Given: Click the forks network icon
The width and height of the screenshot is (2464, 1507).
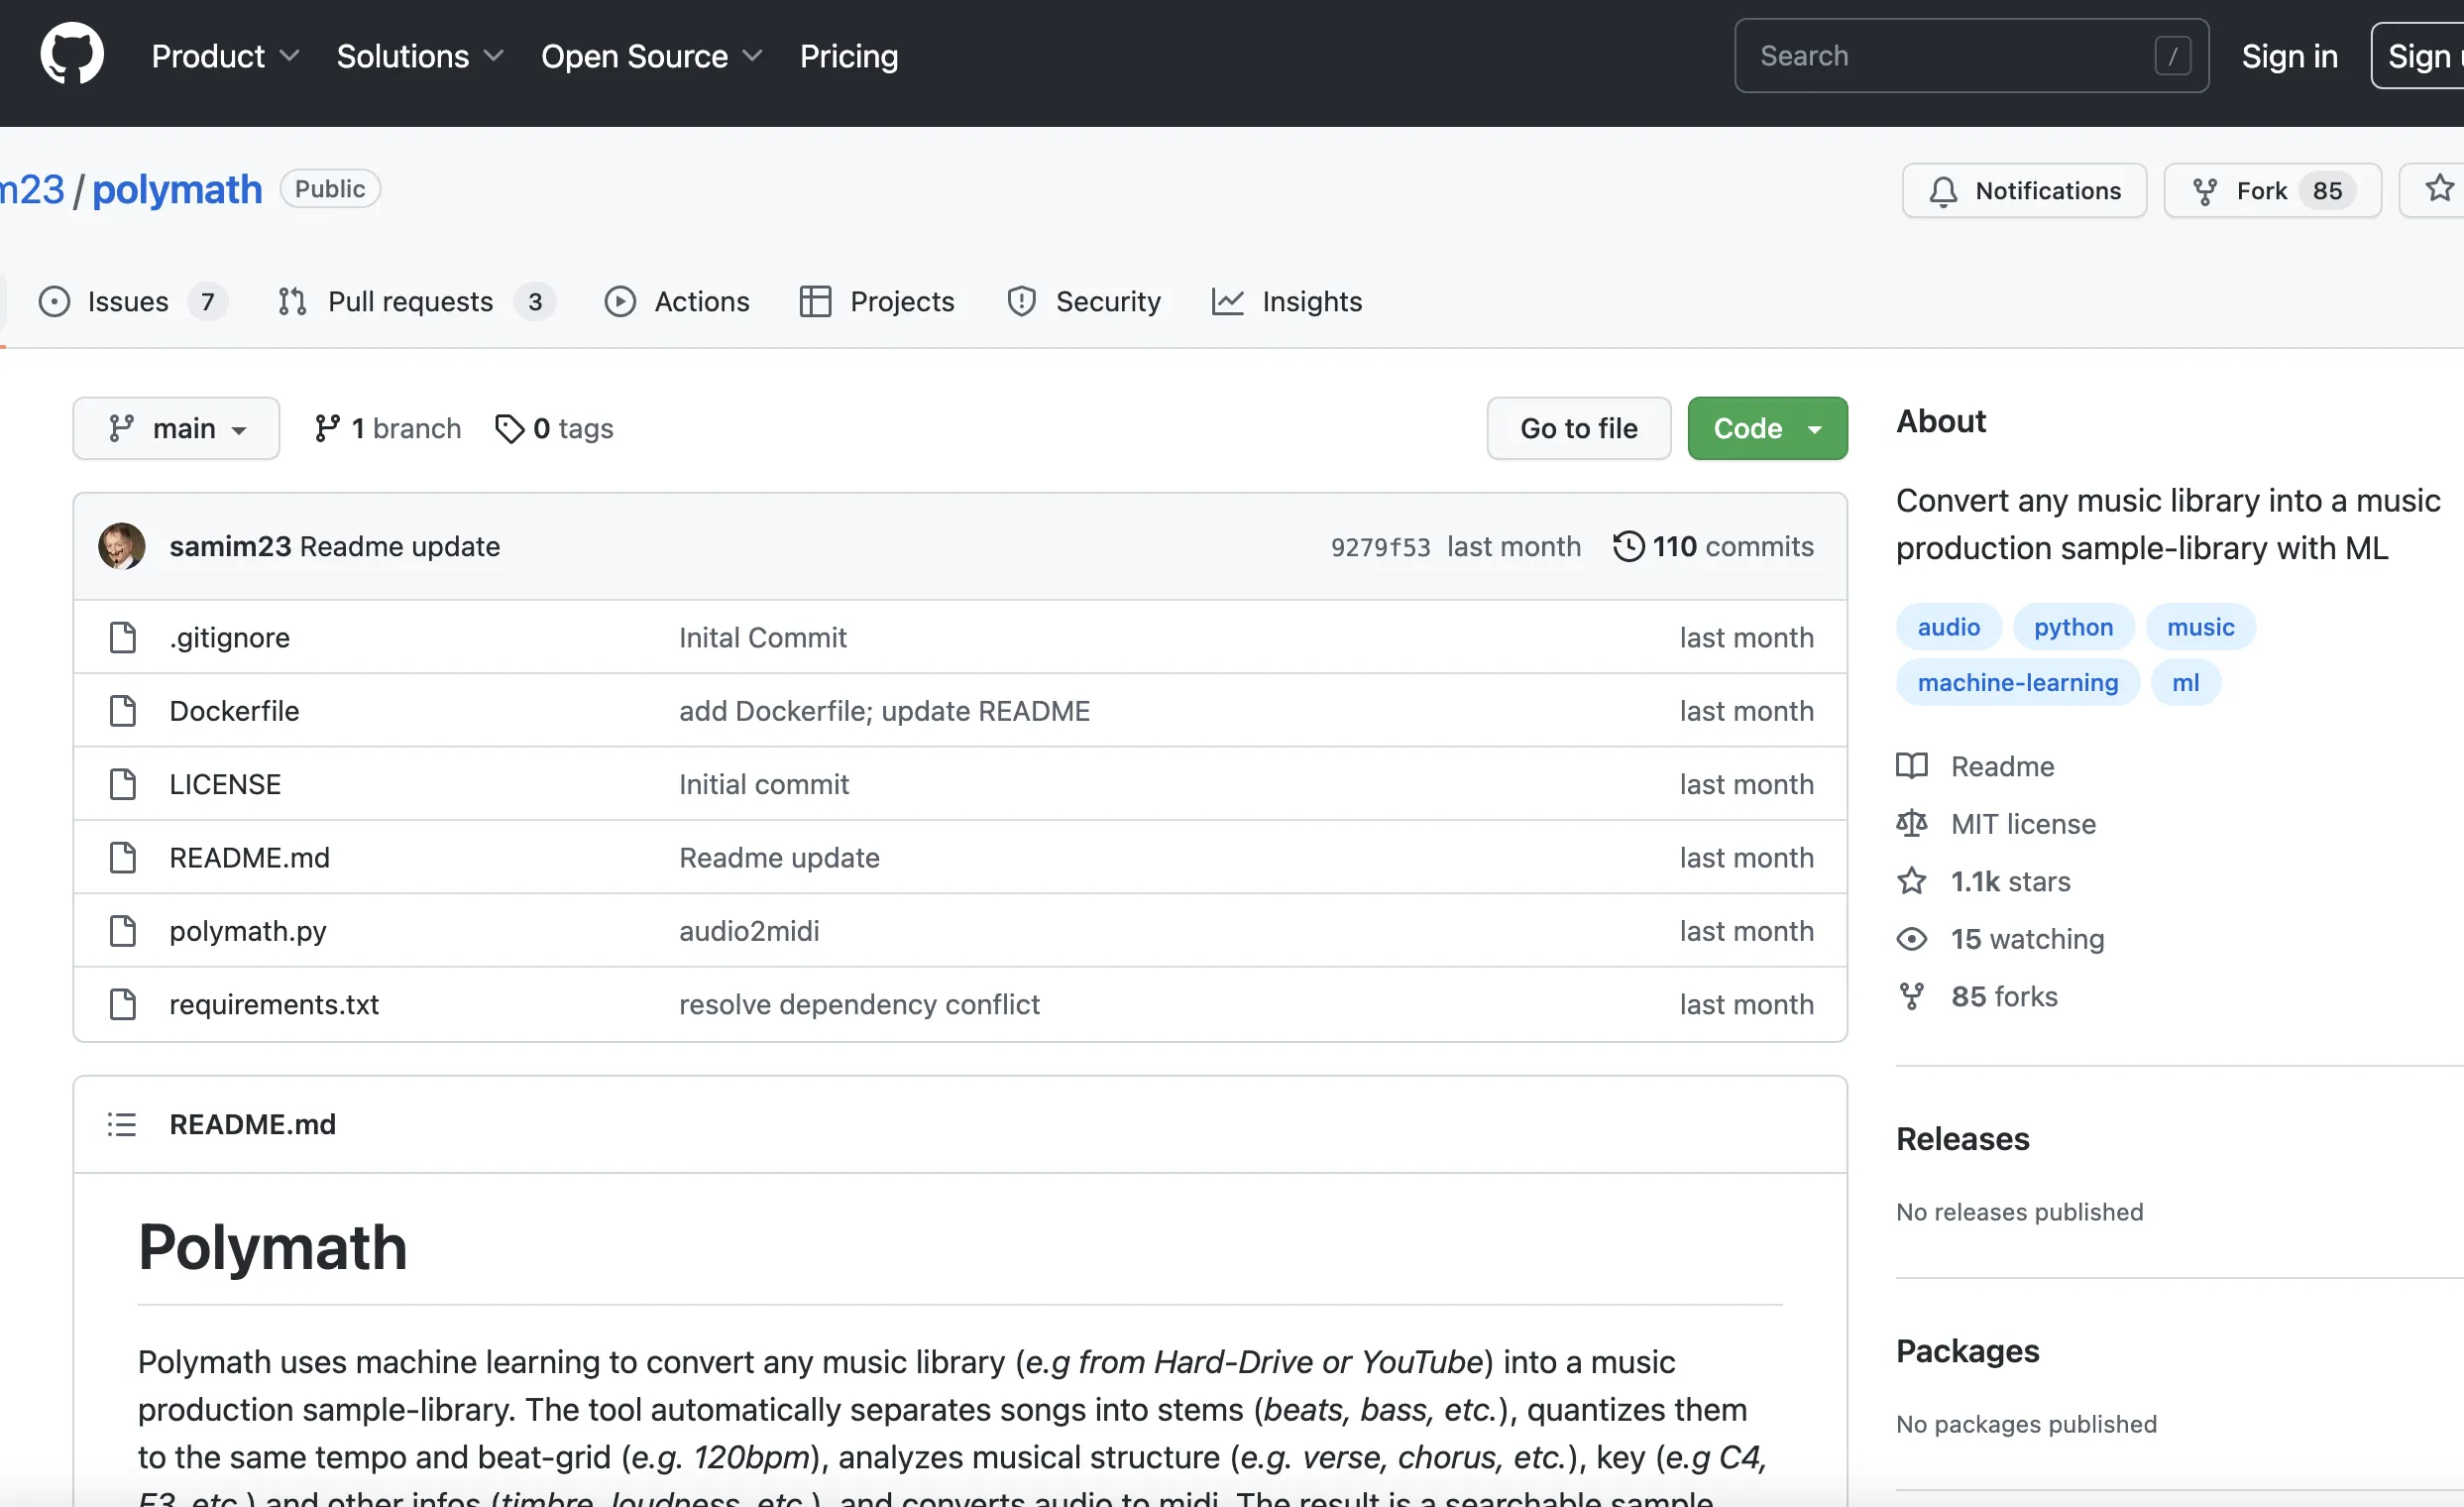Looking at the screenshot, I should [x=1911, y=995].
